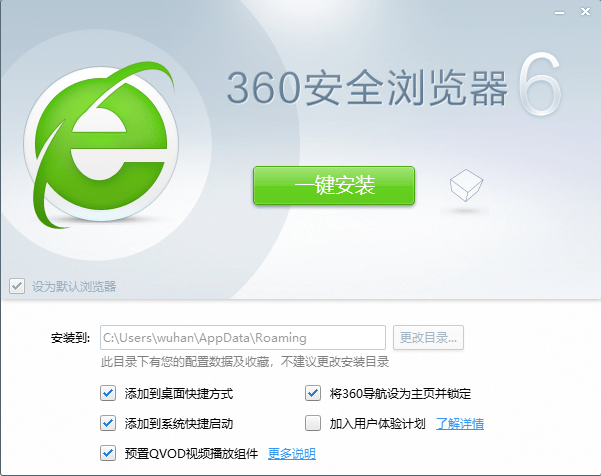The height and width of the screenshot is (476, 601).
Task: Click the 360安全浏览器 title text
Action: tap(367, 88)
